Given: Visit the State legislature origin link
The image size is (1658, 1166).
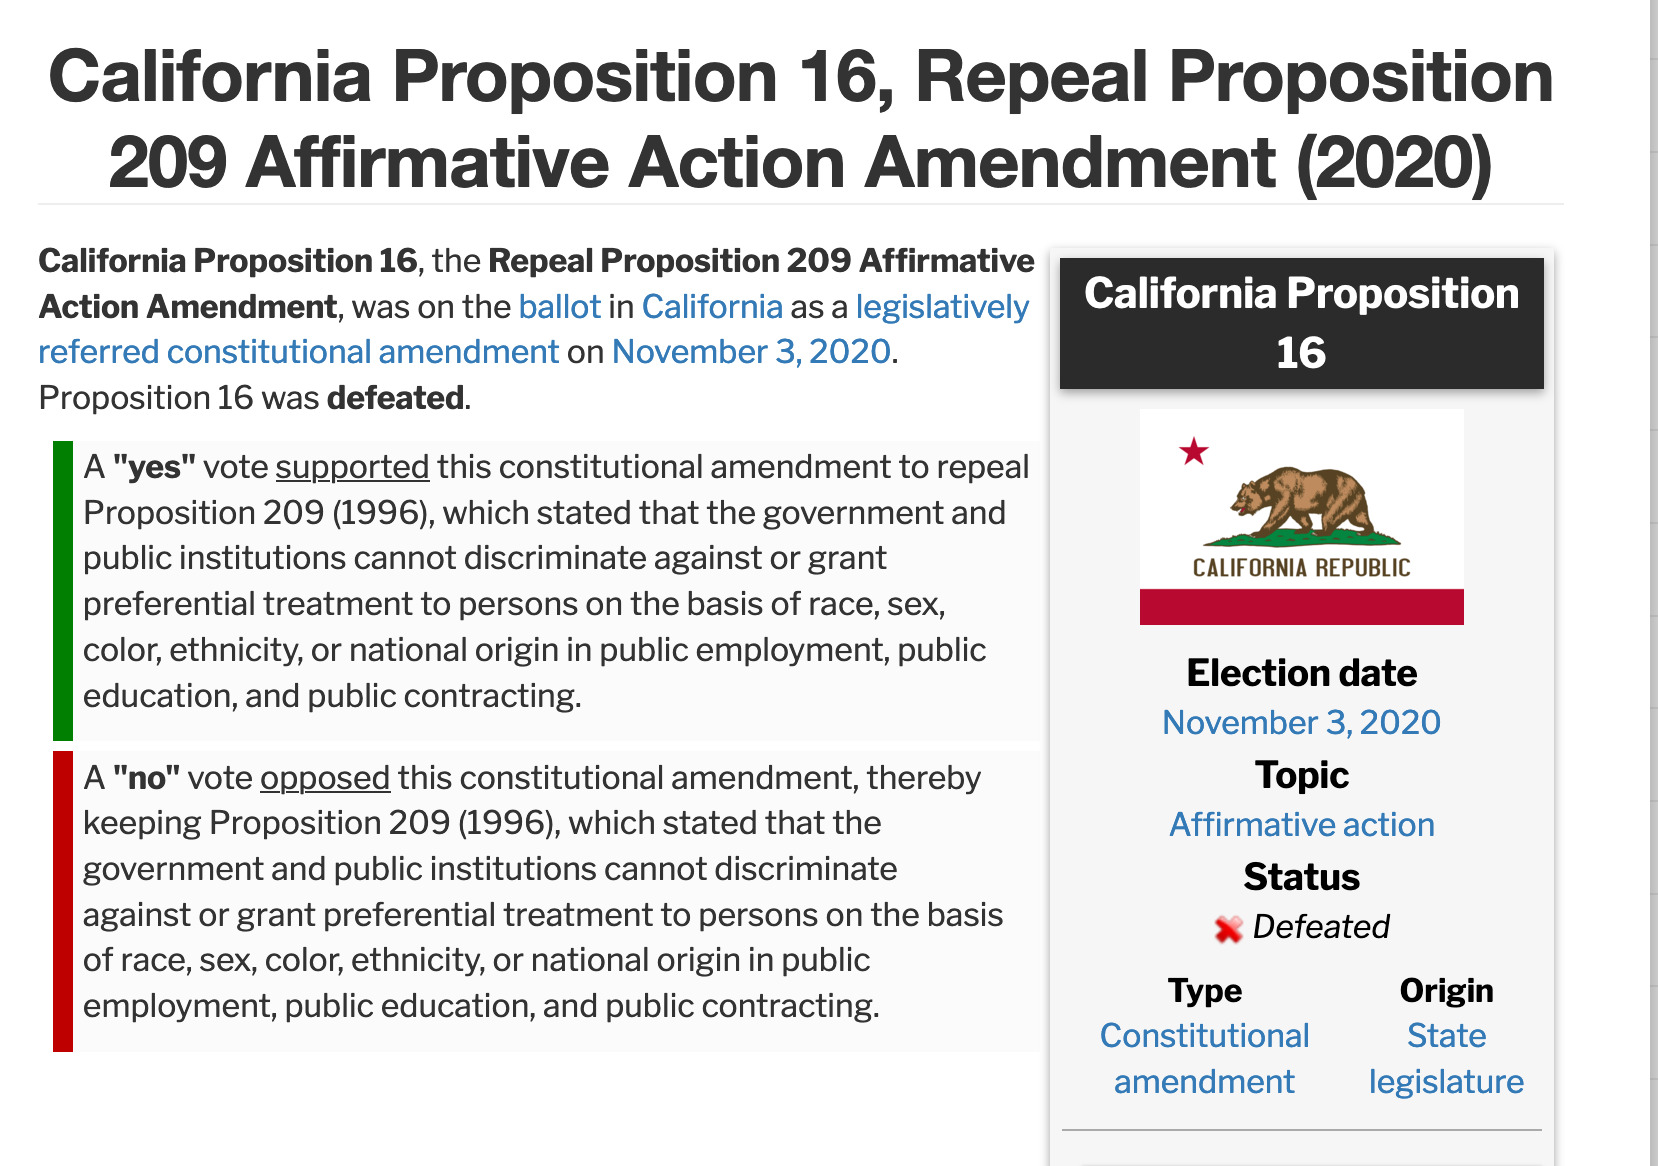Looking at the screenshot, I should coord(1446,1058).
